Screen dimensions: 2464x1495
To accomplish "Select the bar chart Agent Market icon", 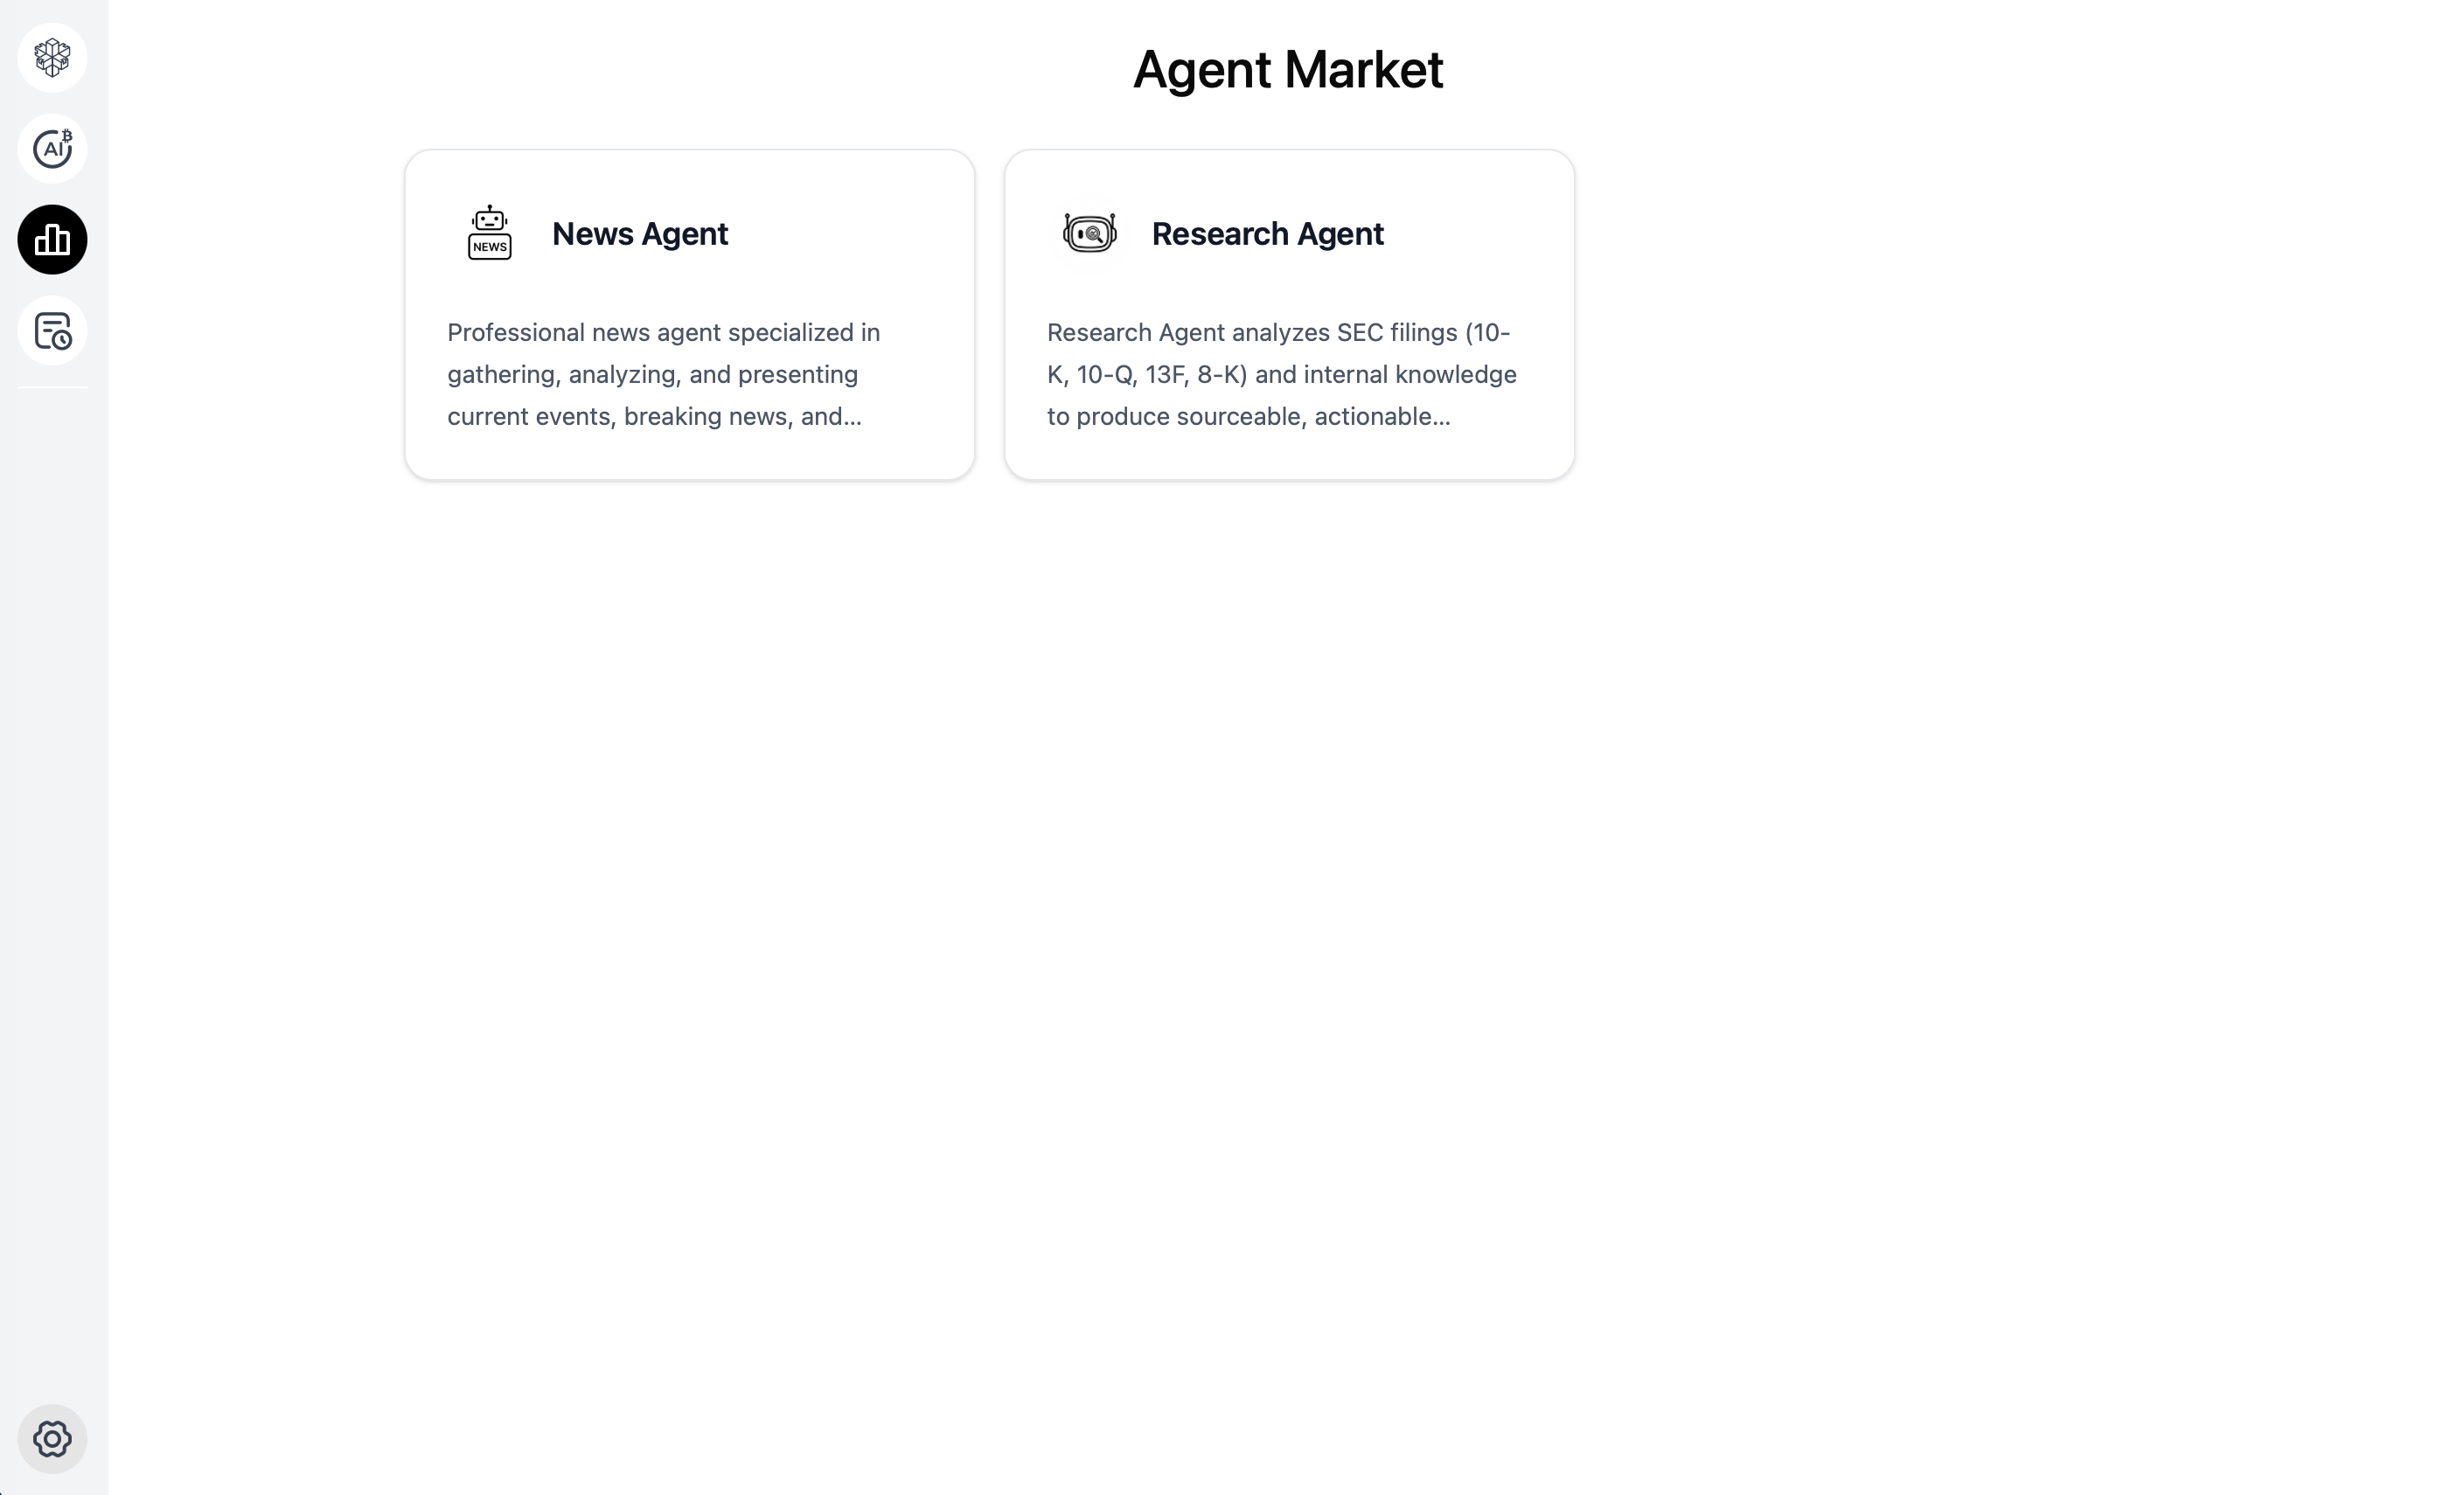I will pyautogui.click(x=52, y=240).
